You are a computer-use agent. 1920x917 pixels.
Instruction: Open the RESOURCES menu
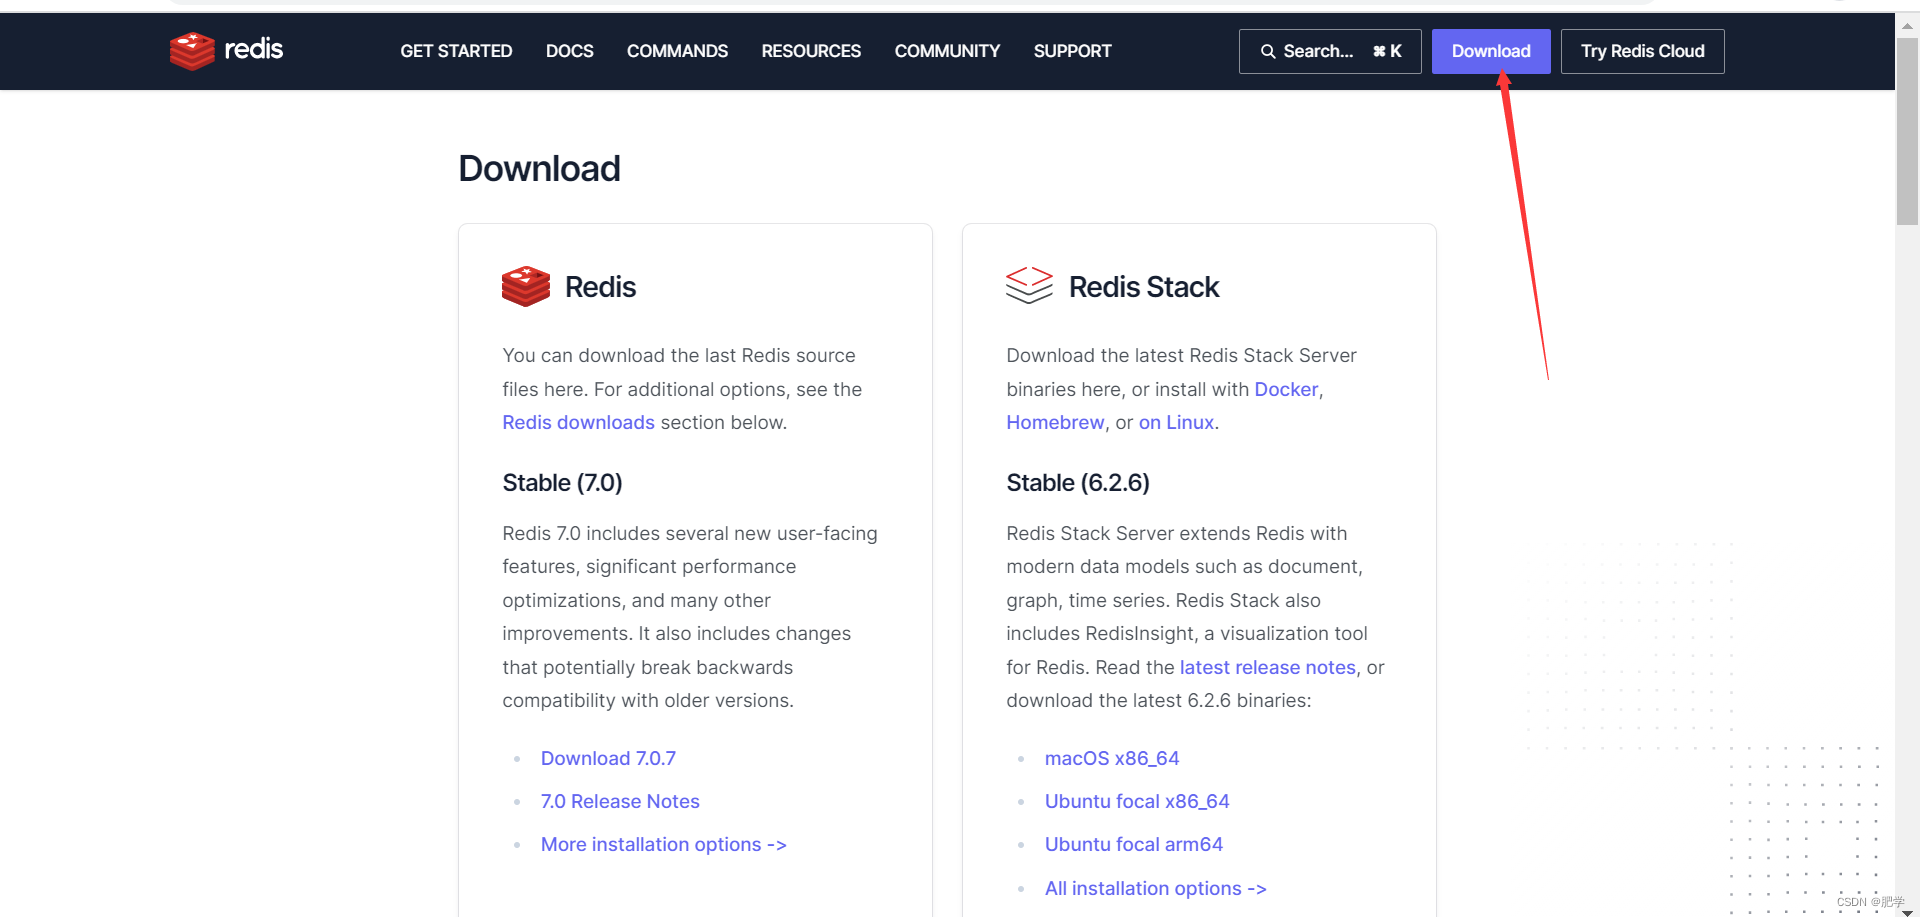point(811,51)
